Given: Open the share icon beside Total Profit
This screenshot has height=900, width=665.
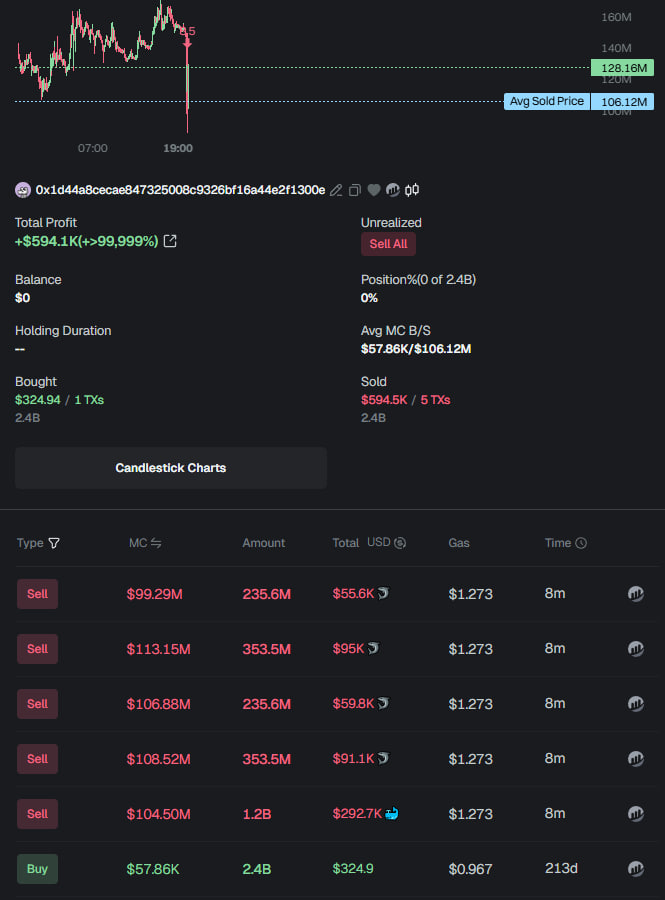Looking at the screenshot, I should tap(170, 241).
